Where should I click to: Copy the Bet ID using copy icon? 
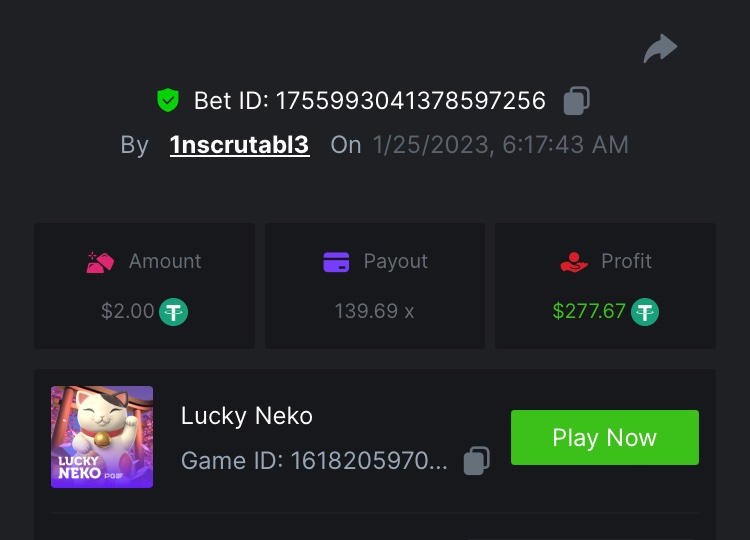tap(577, 100)
